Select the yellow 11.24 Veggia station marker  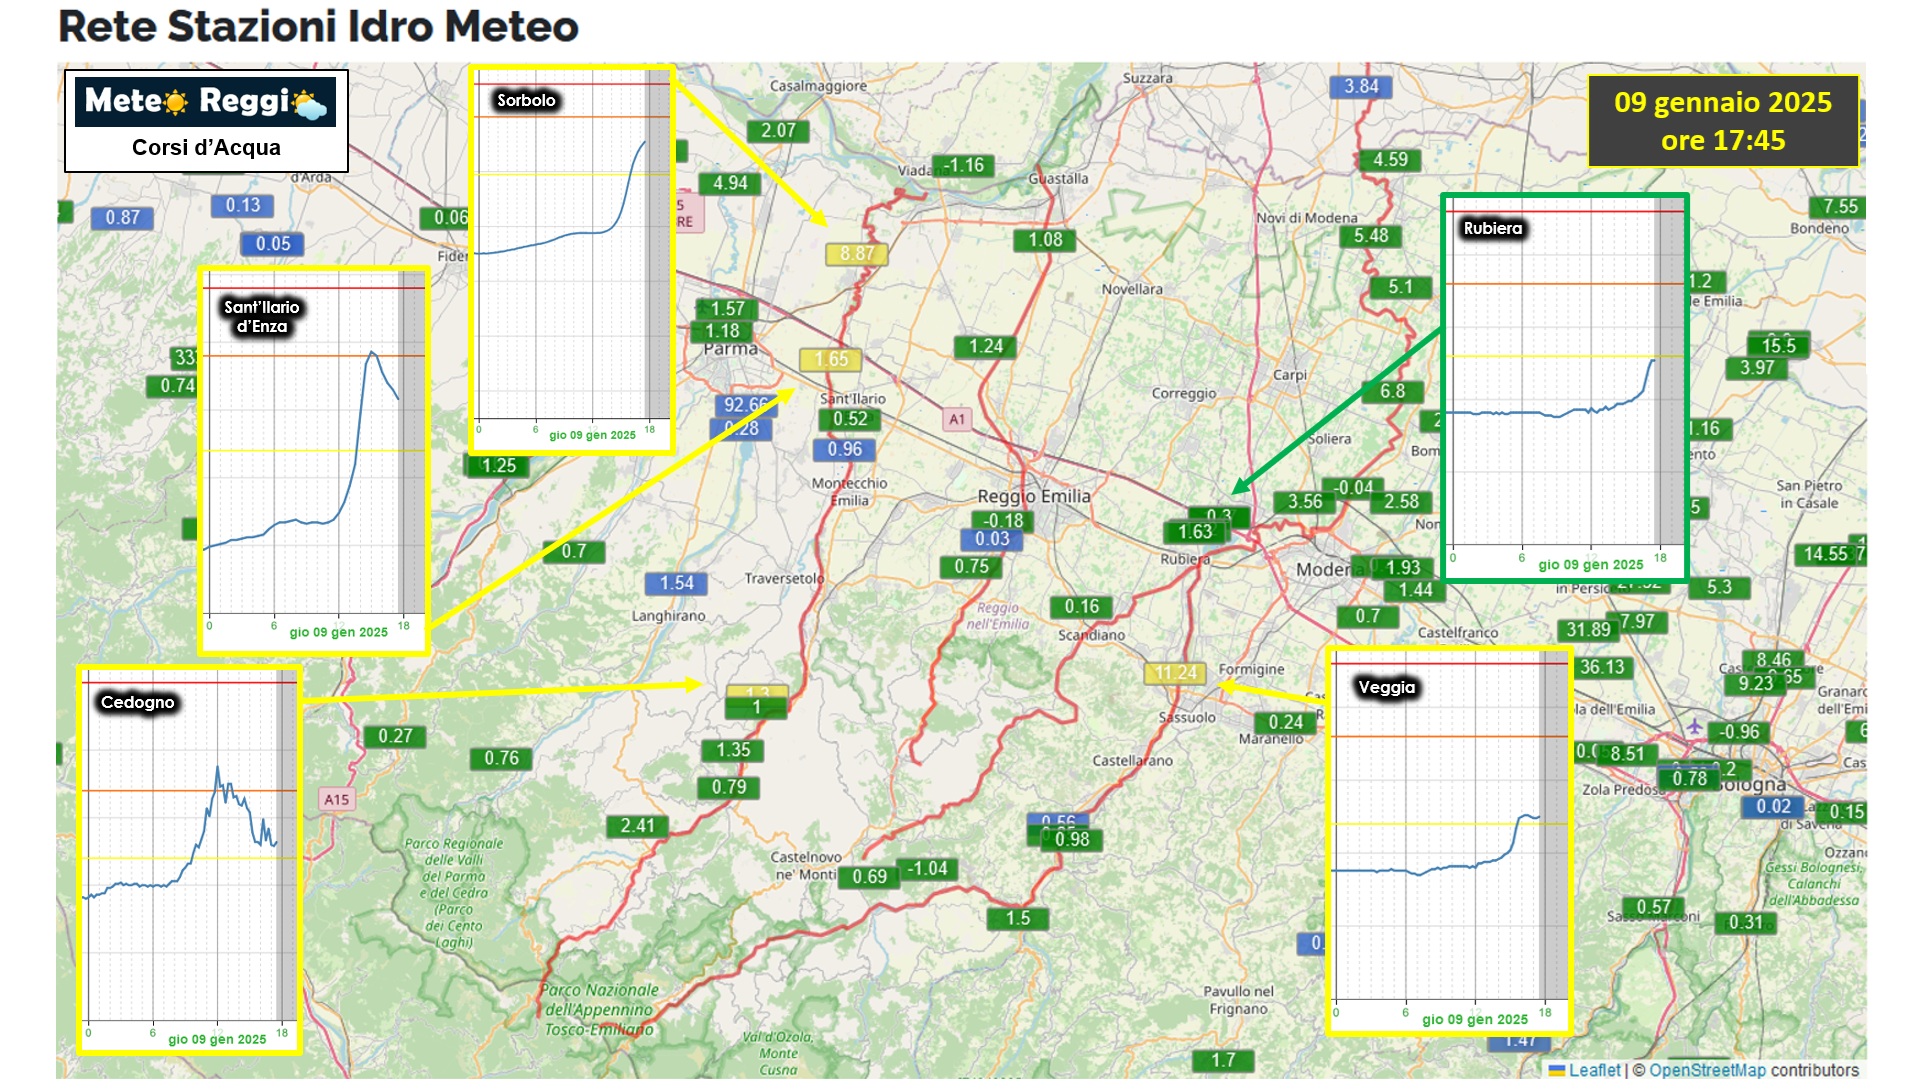pos(1175,673)
